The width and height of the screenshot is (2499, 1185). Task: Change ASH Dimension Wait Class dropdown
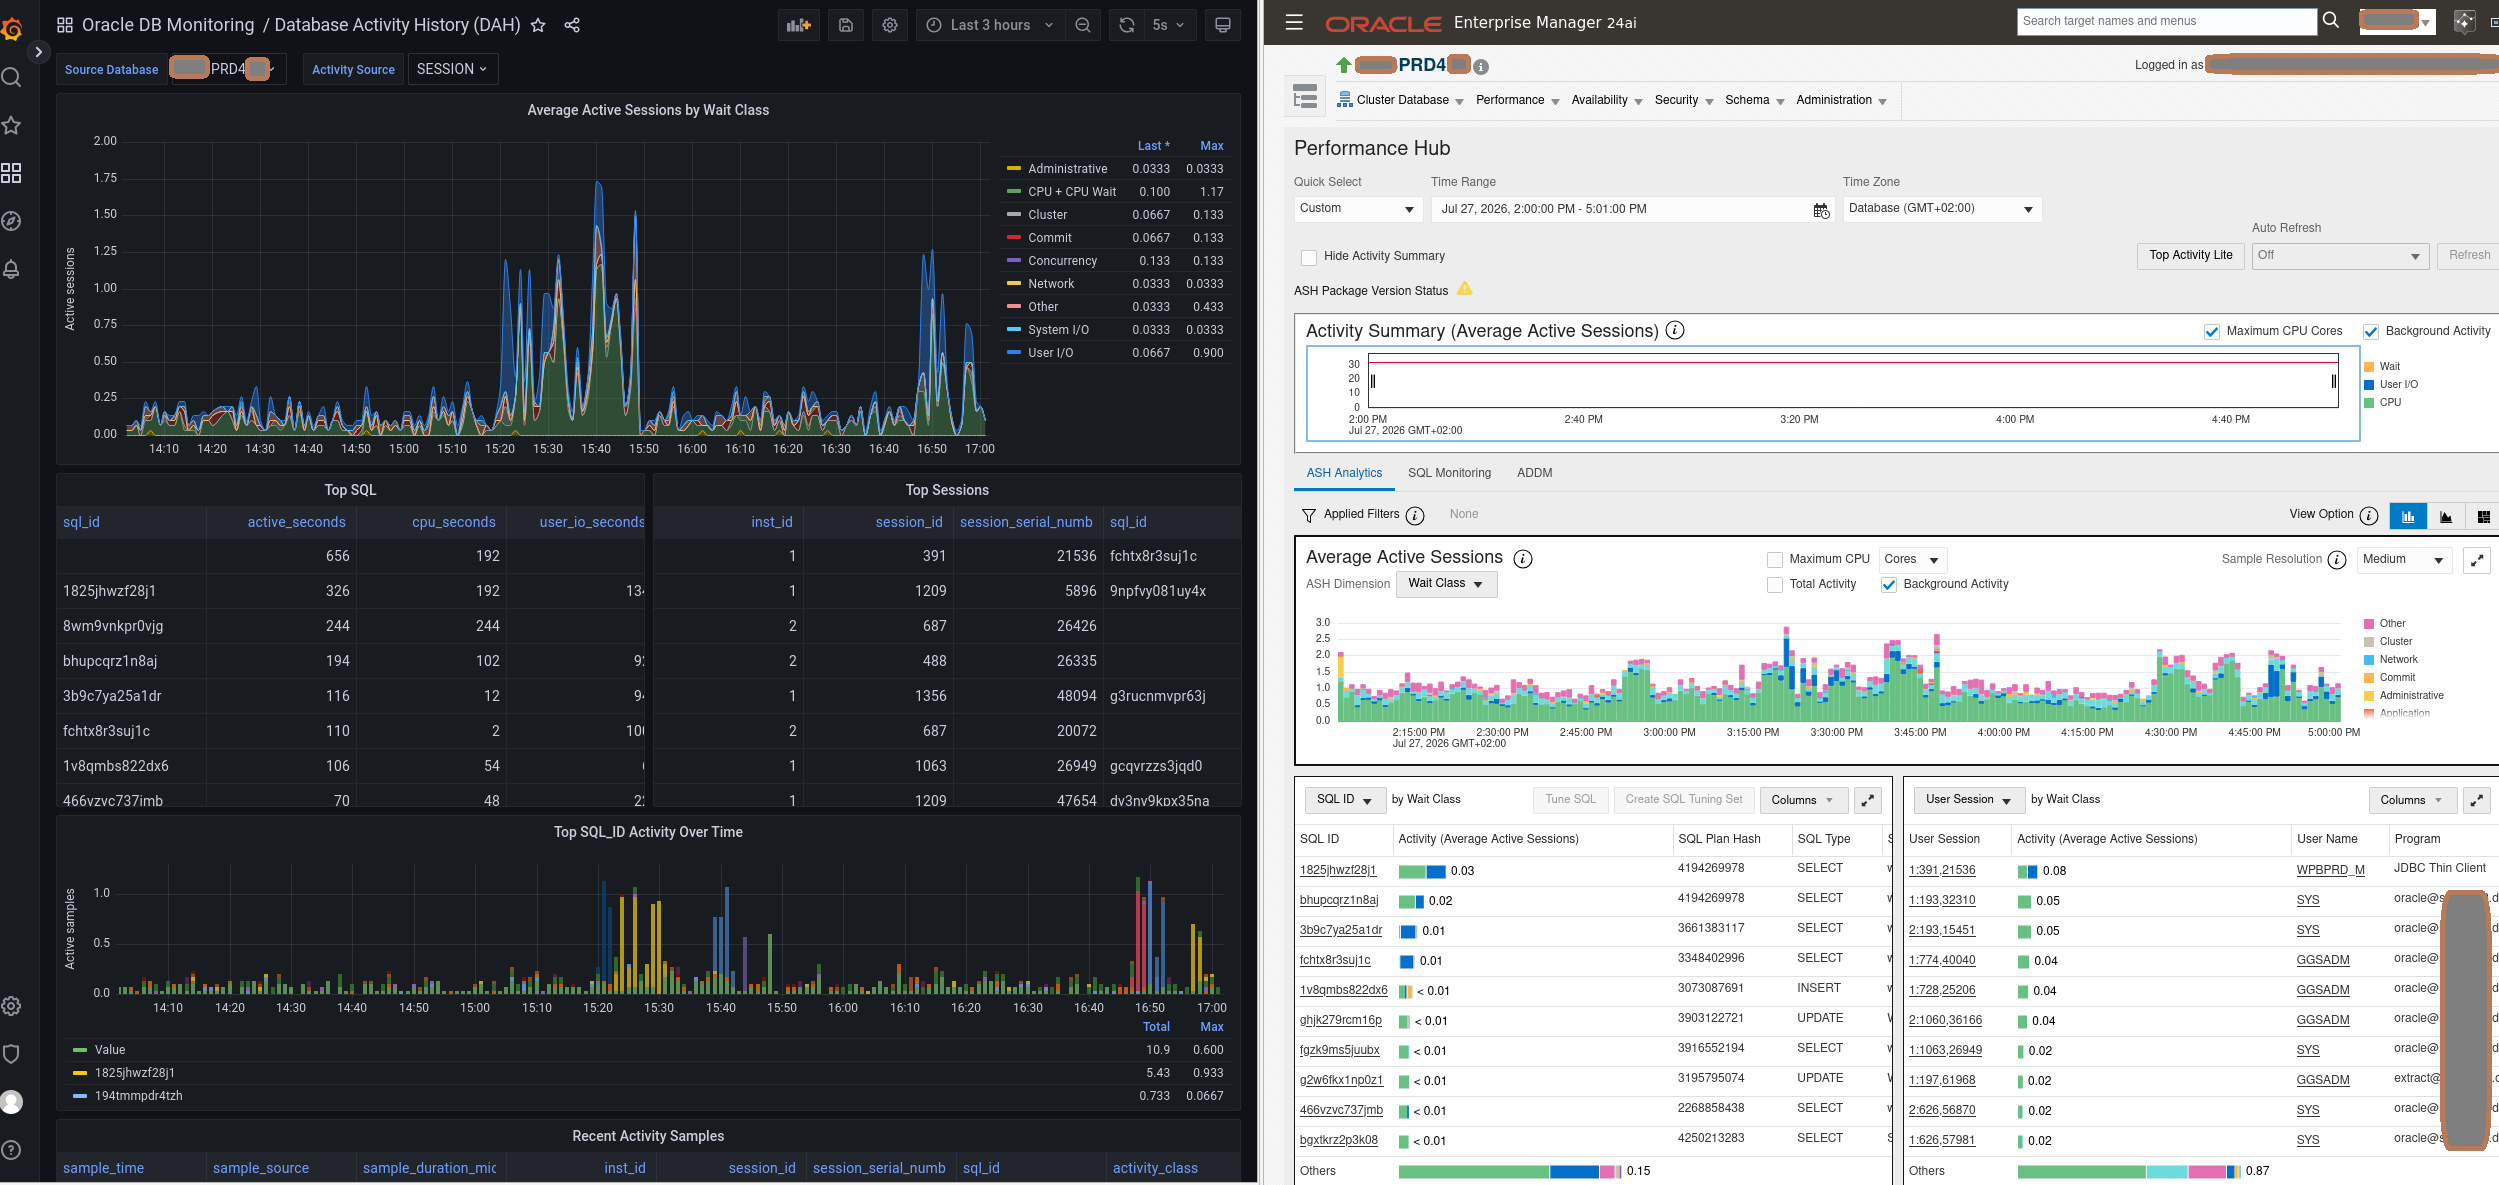(1446, 584)
